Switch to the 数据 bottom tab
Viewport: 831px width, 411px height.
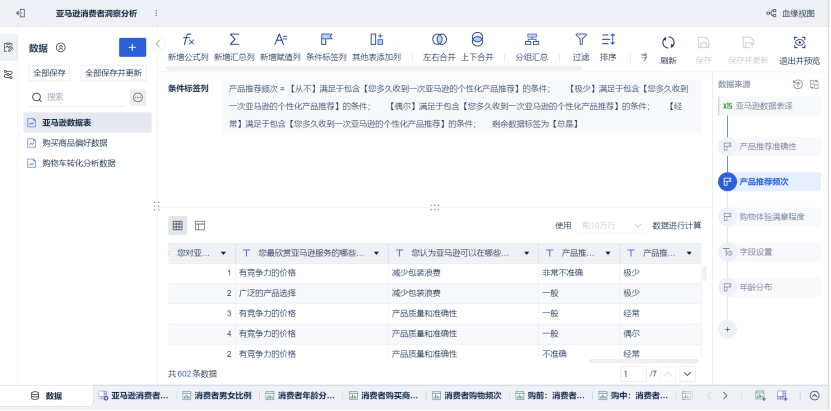point(47,396)
